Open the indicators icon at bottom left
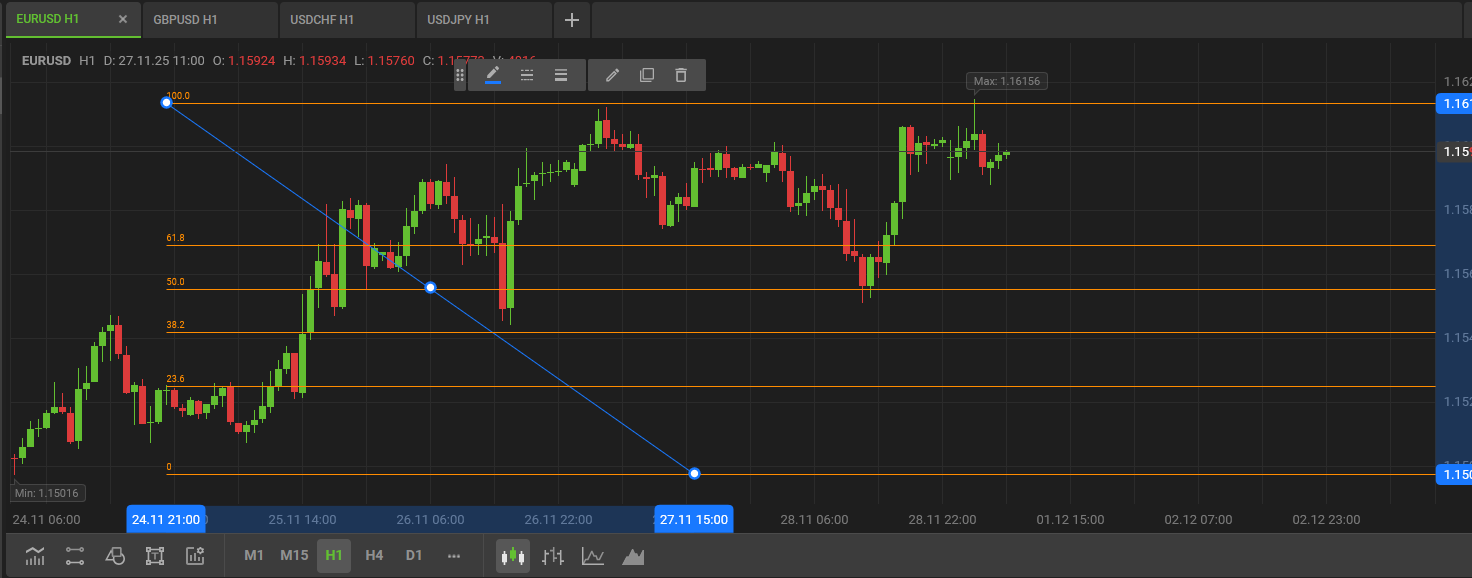This screenshot has width=1472, height=578. tap(35, 555)
